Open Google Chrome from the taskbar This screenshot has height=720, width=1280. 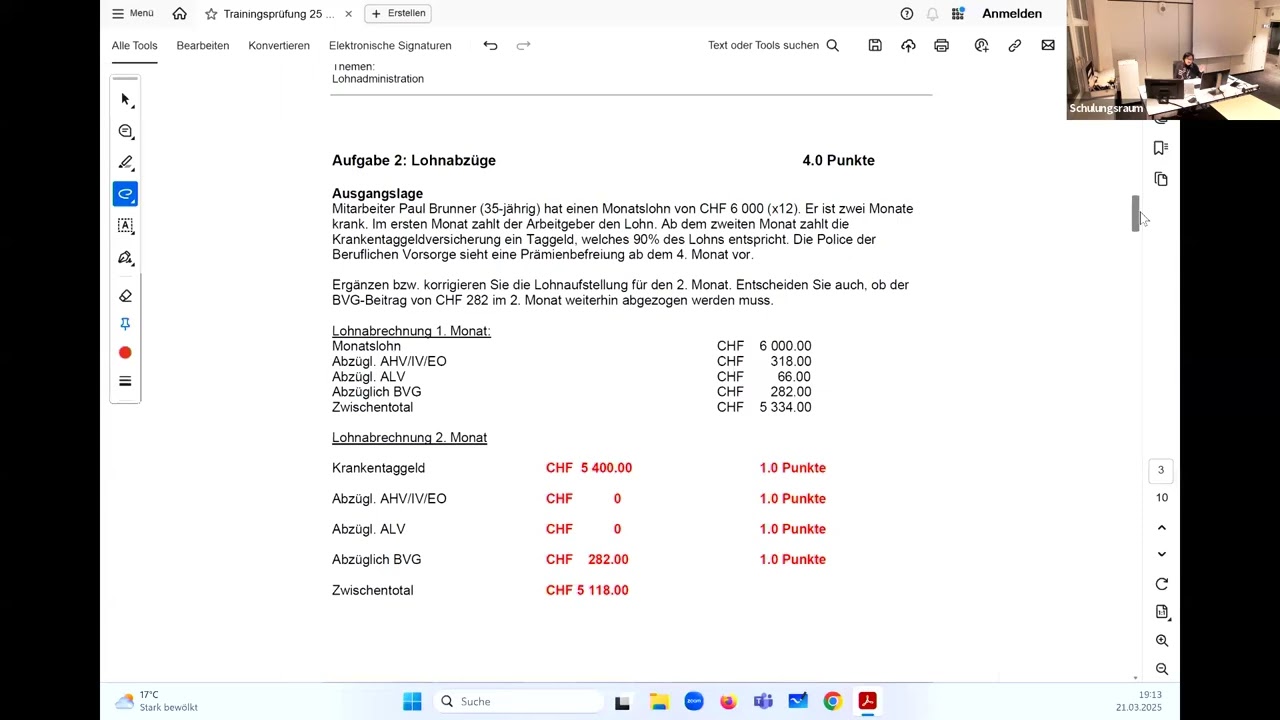tap(832, 701)
